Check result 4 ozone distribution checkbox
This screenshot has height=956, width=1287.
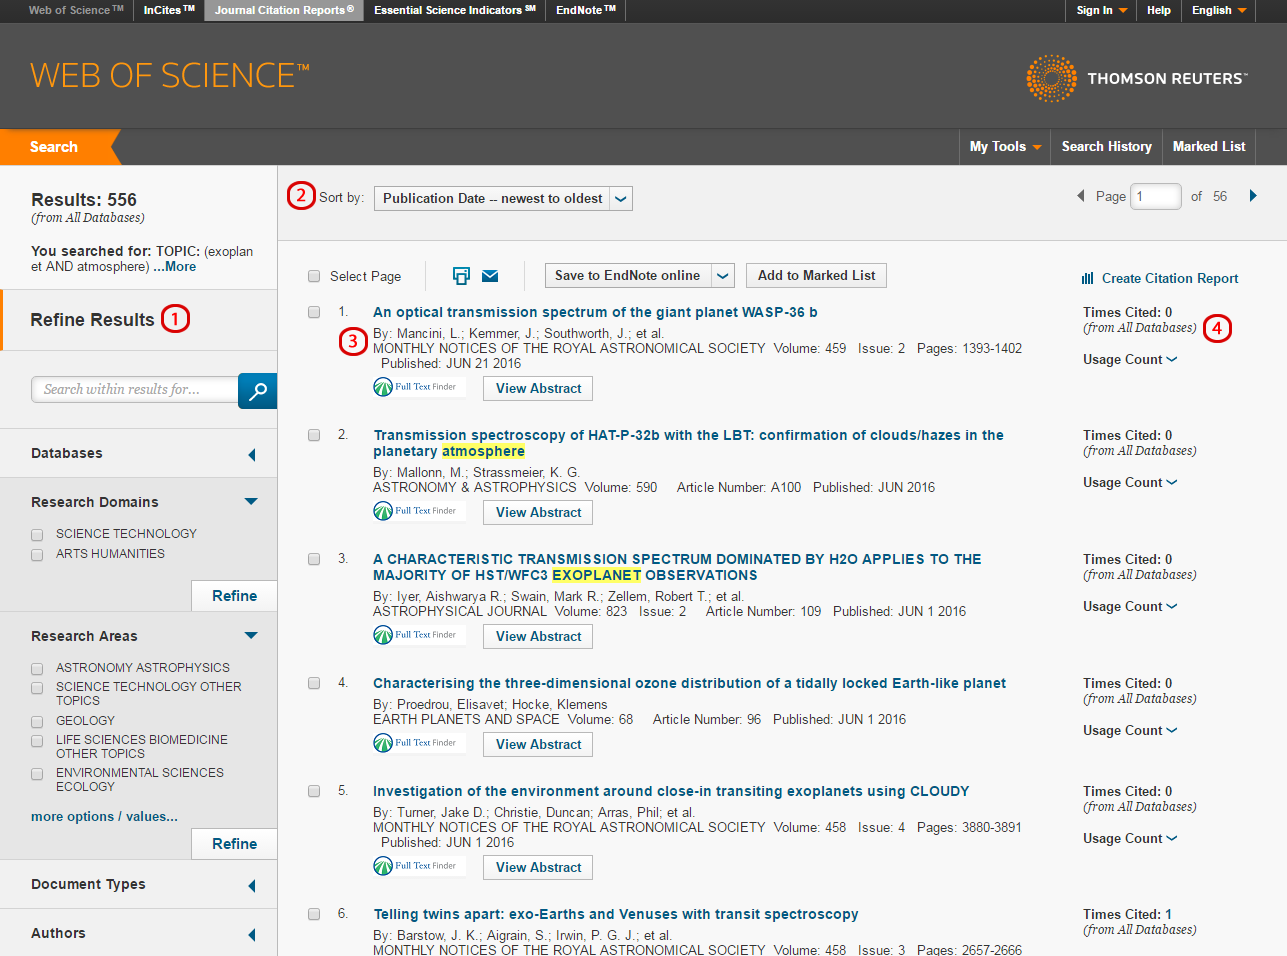click(x=314, y=683)
